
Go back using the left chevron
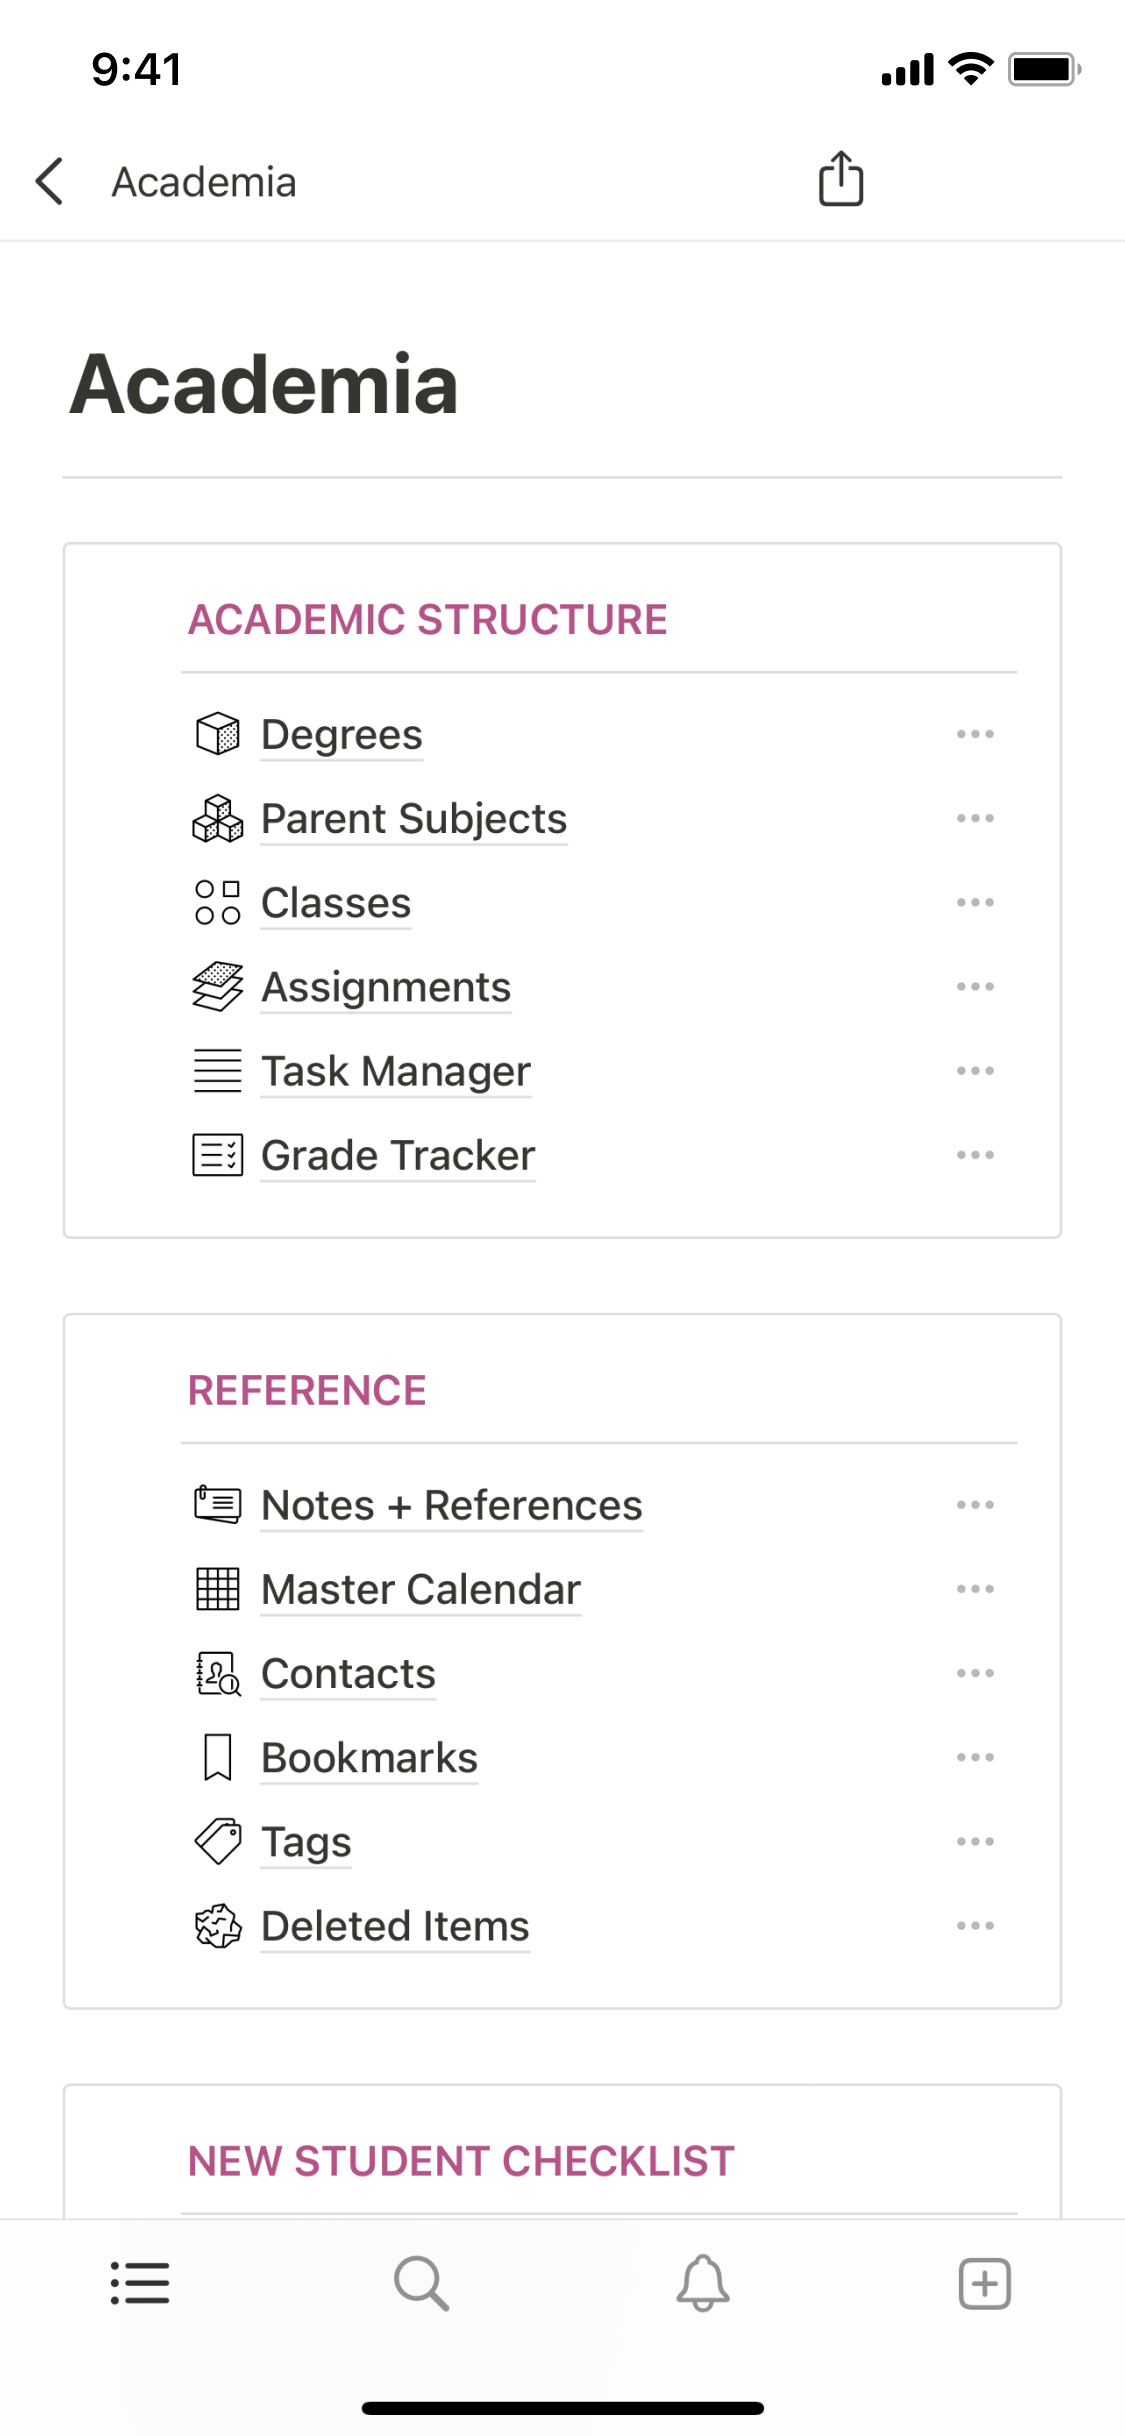50,182
